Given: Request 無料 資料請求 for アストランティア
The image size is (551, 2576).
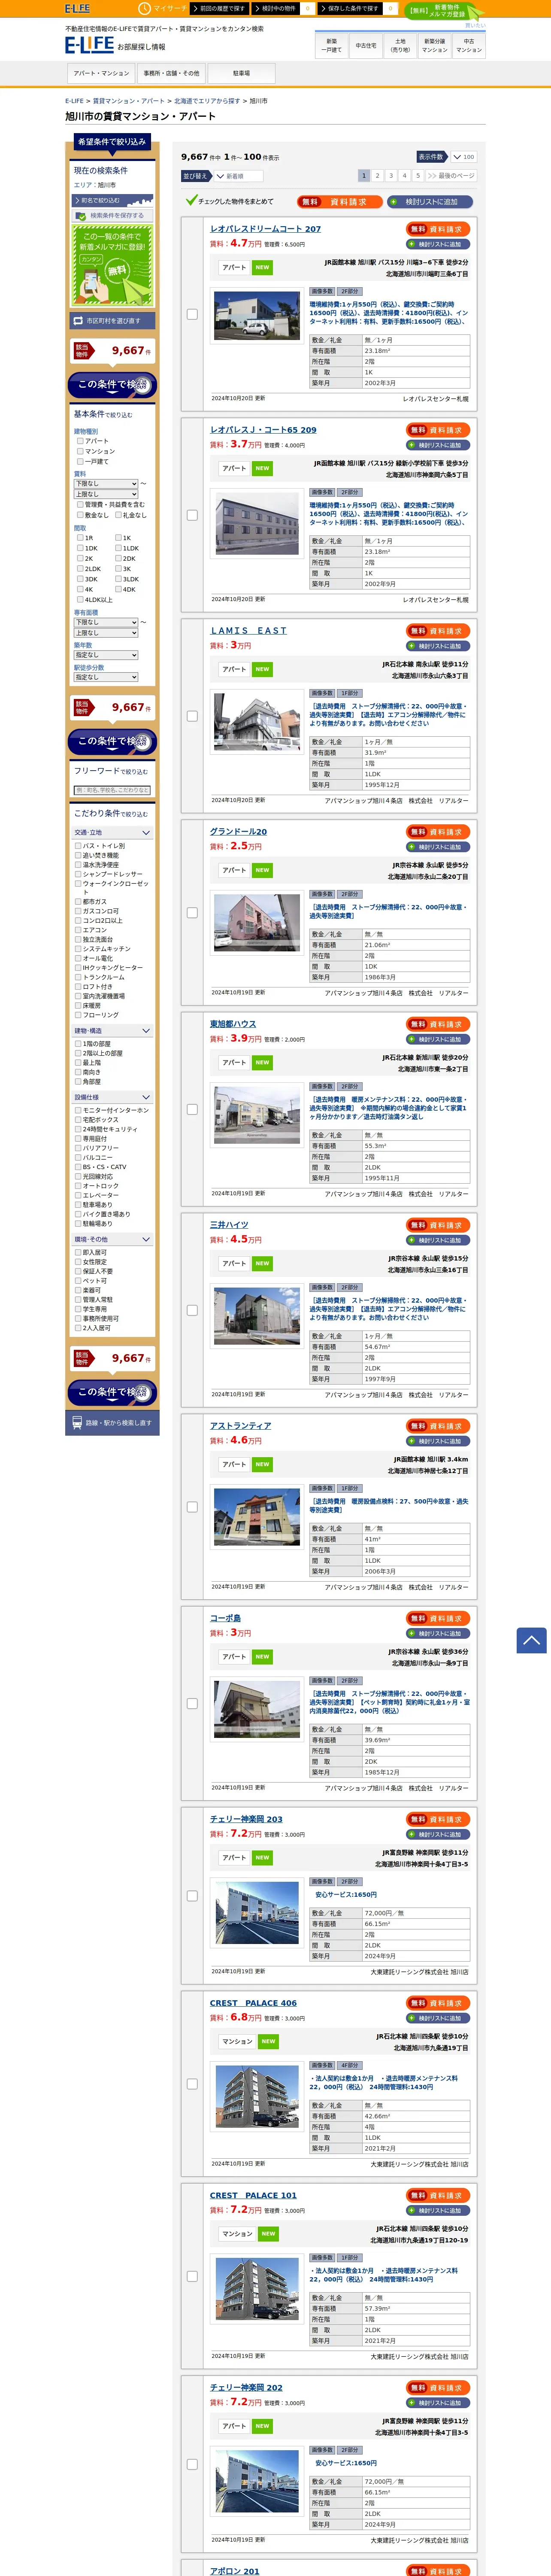Looking at the screenshot, I should click(x=439, y=1426).
